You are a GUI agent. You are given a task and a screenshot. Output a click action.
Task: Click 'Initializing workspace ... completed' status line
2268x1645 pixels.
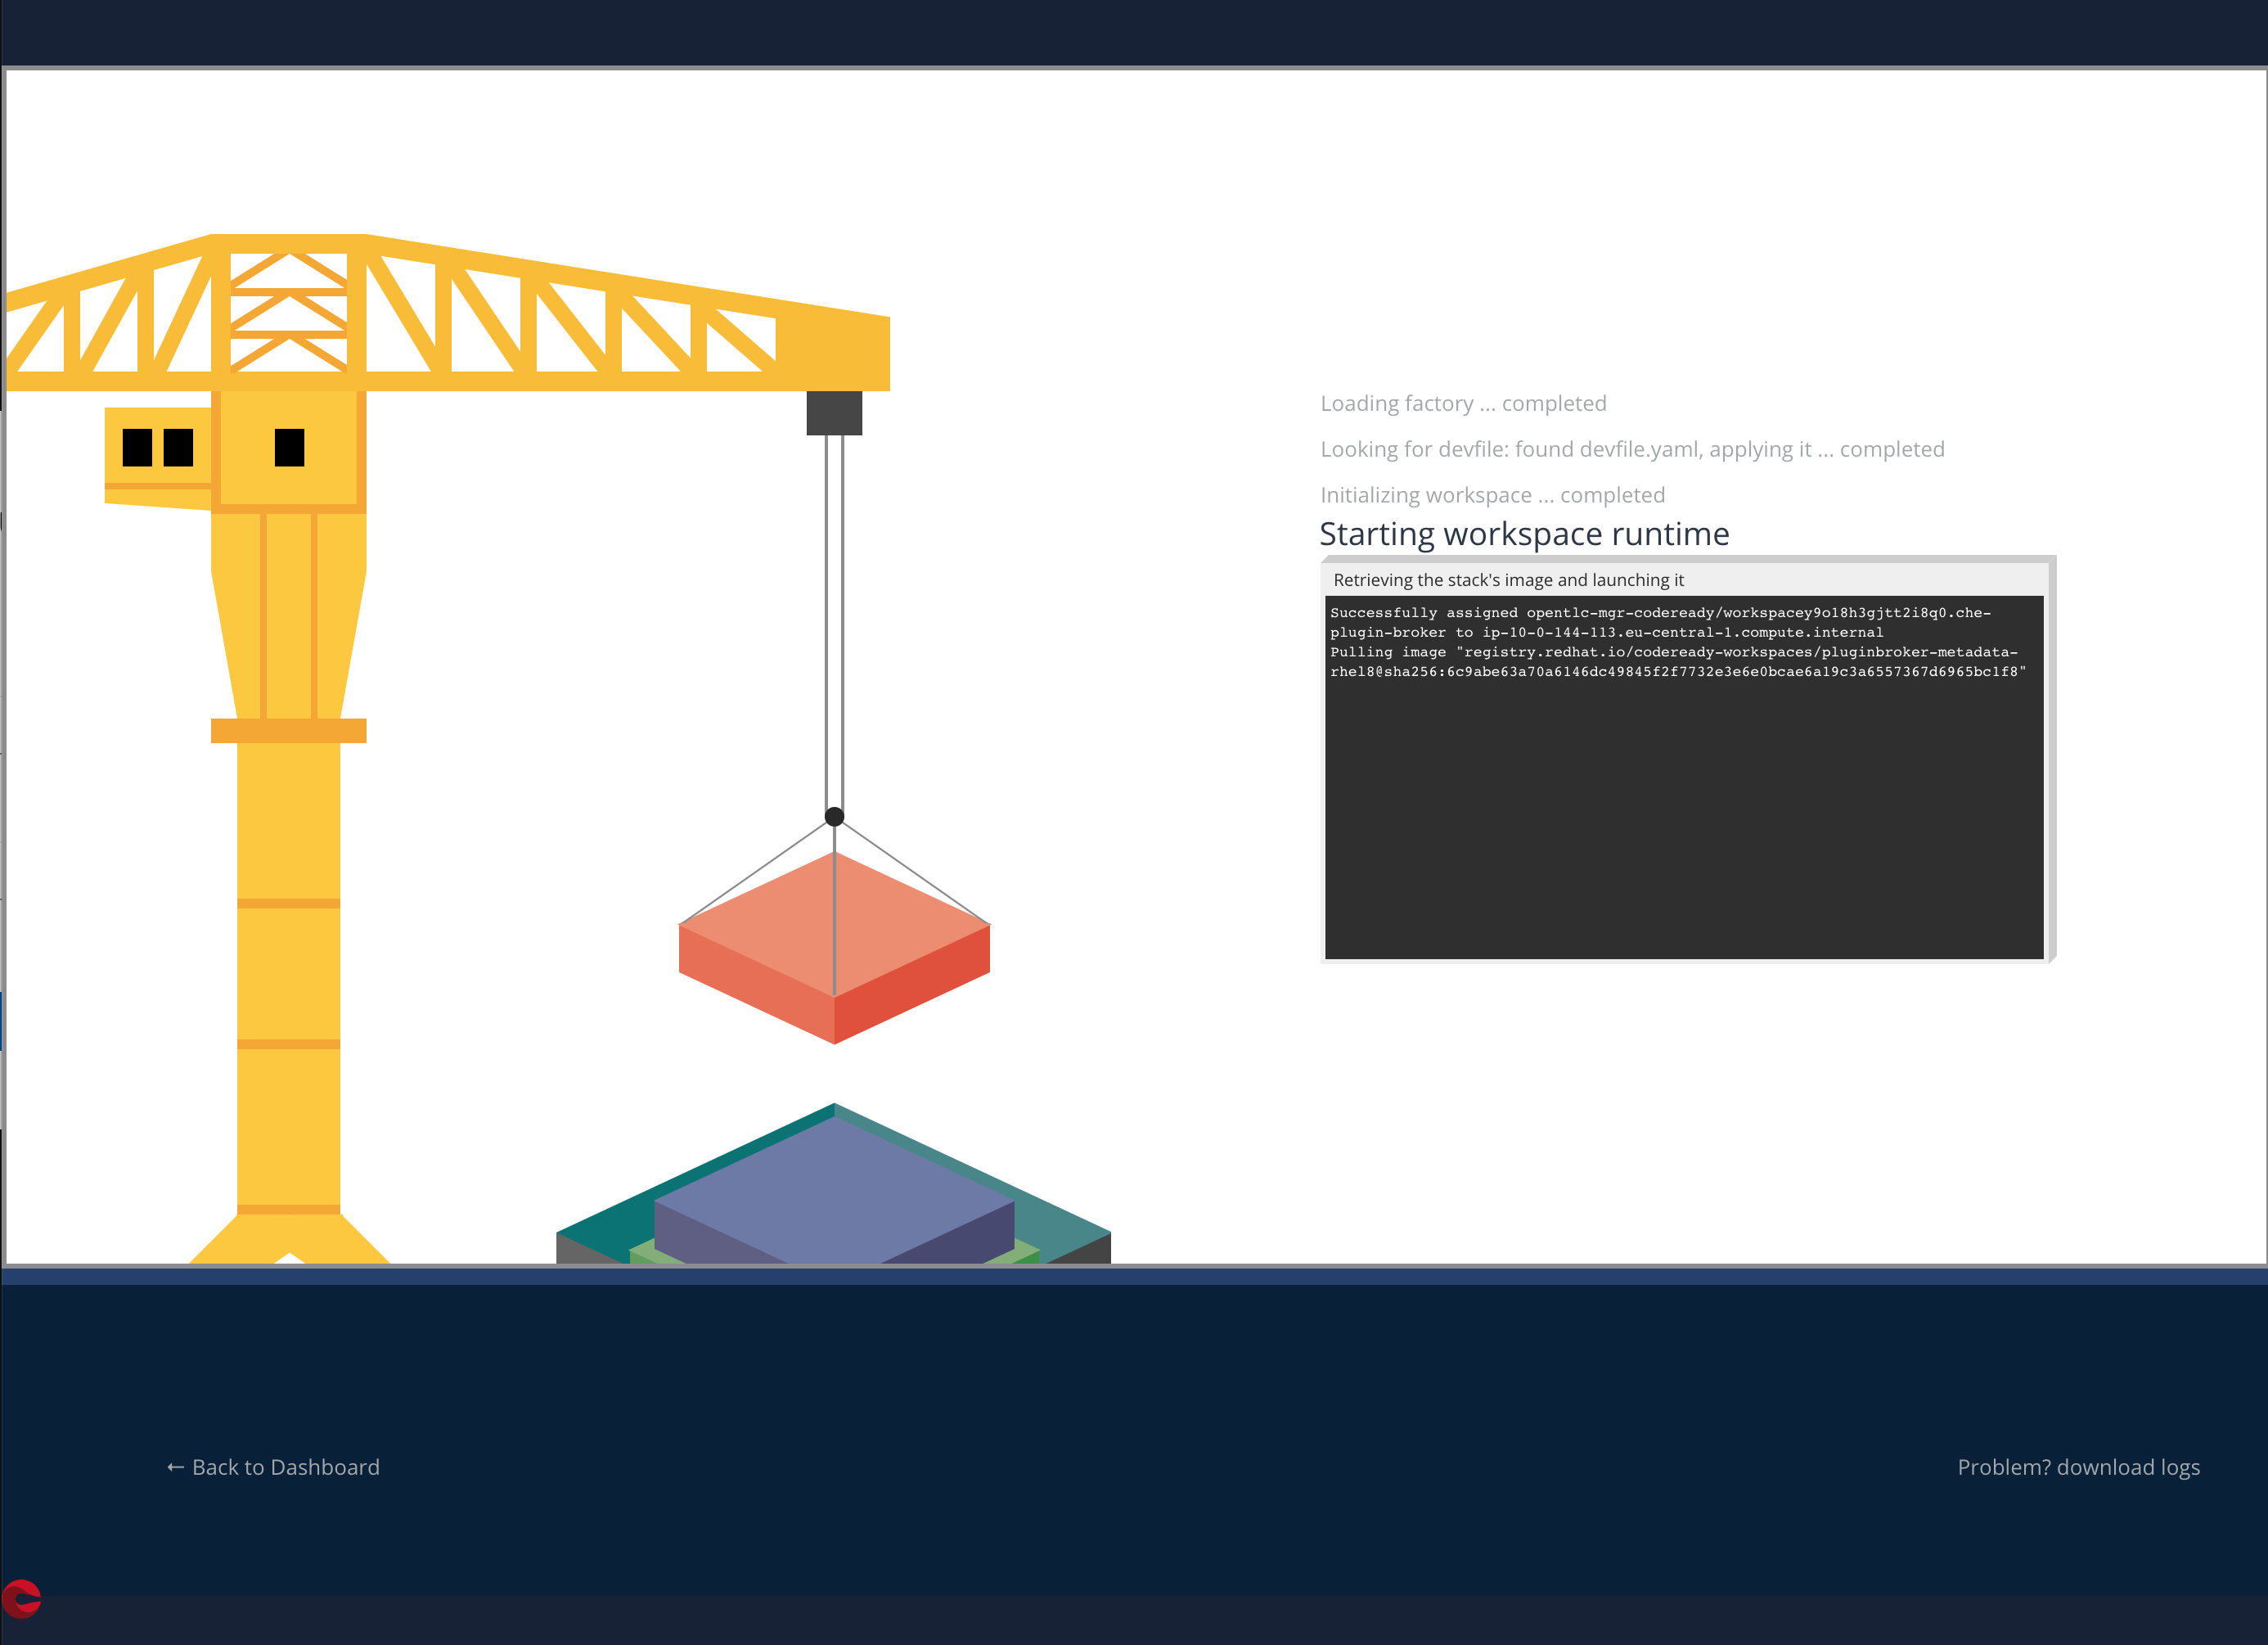(x=1492, y=495)
